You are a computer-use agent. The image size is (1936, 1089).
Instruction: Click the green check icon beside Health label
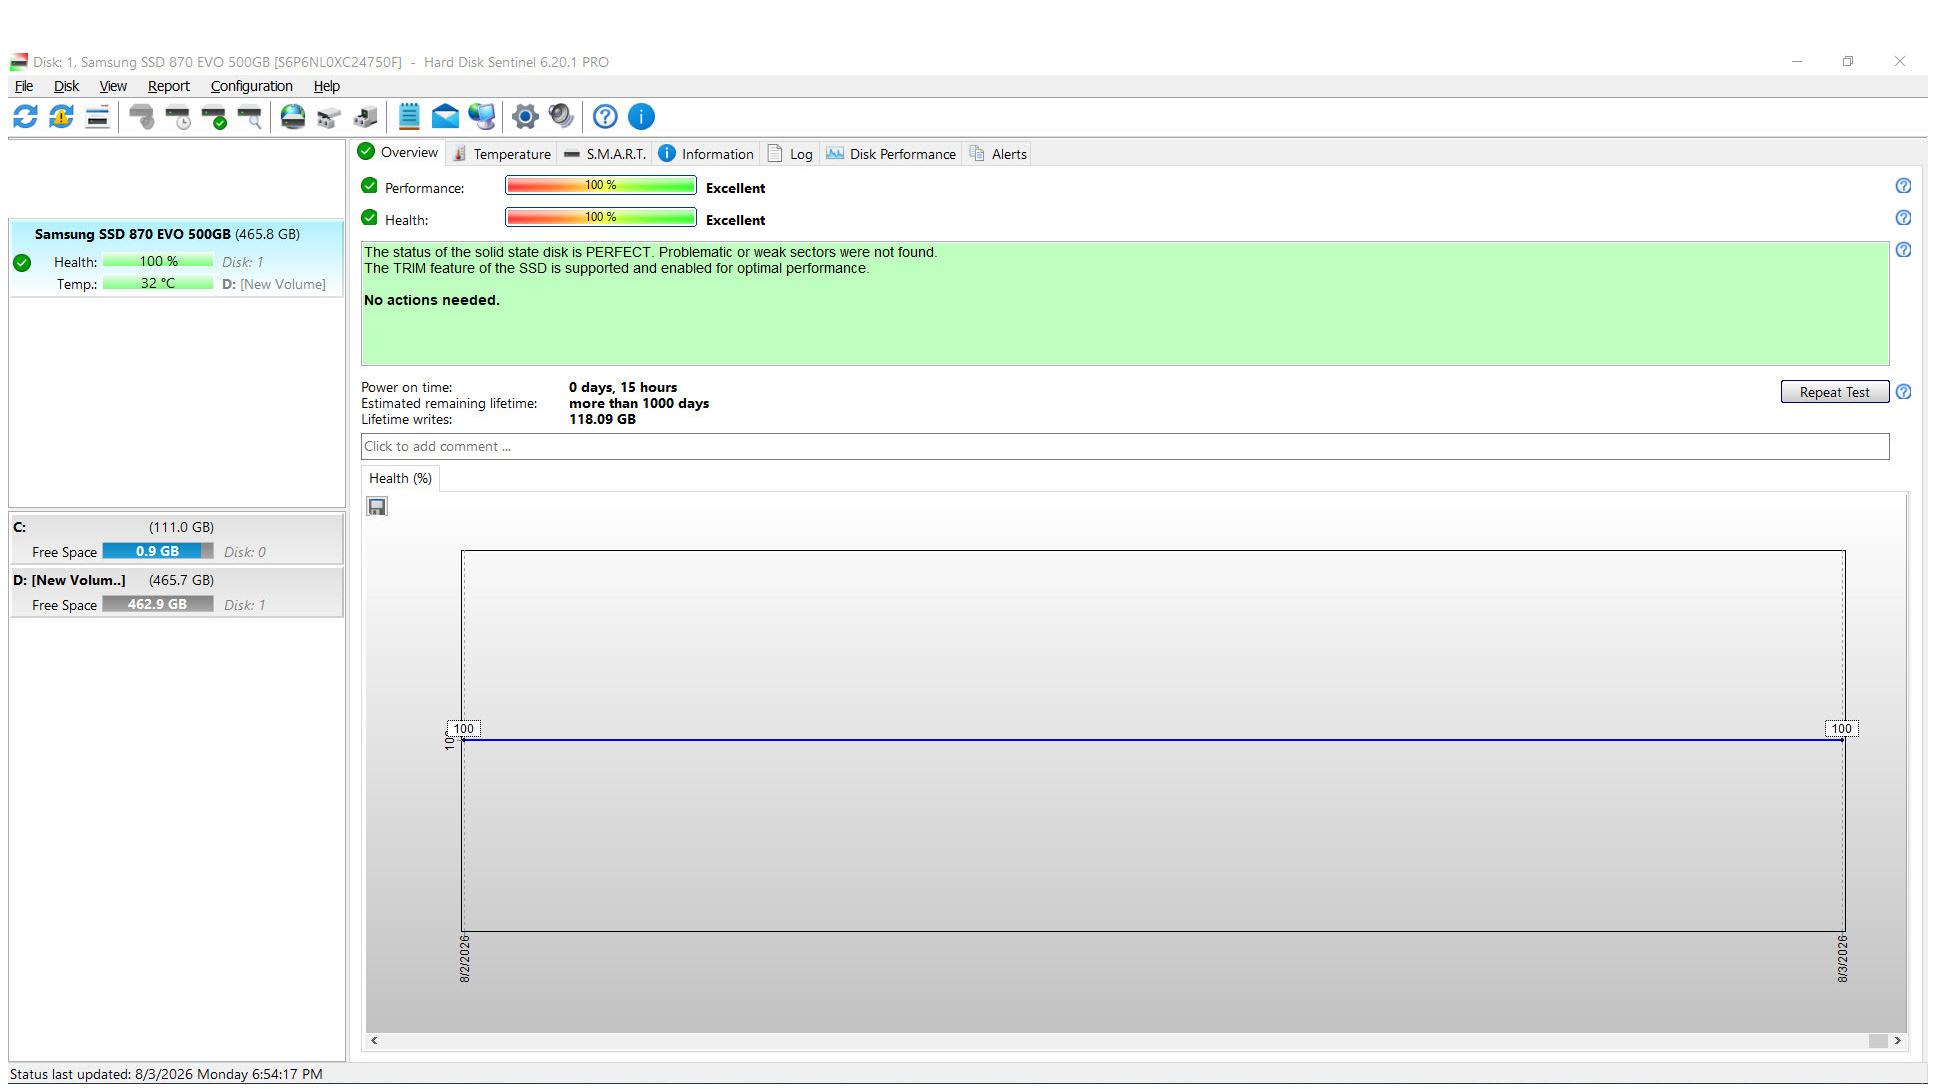pyautogui.click(x=369, y=218)
